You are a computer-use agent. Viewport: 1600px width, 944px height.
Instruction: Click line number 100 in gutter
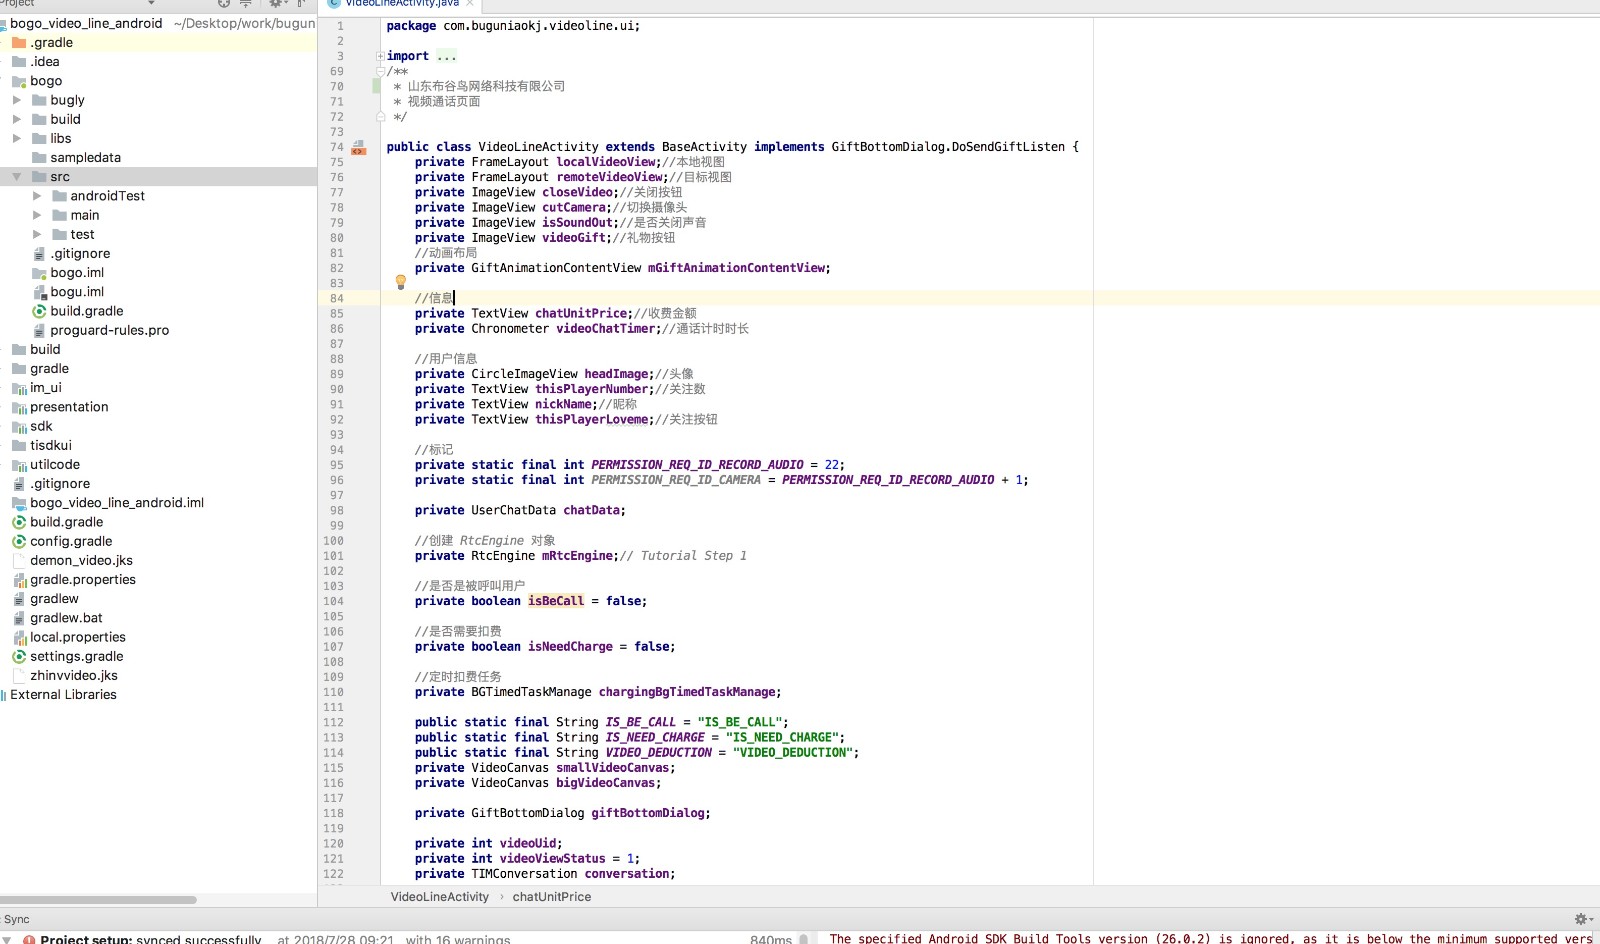pyautogui.click(x=333, y=541)
